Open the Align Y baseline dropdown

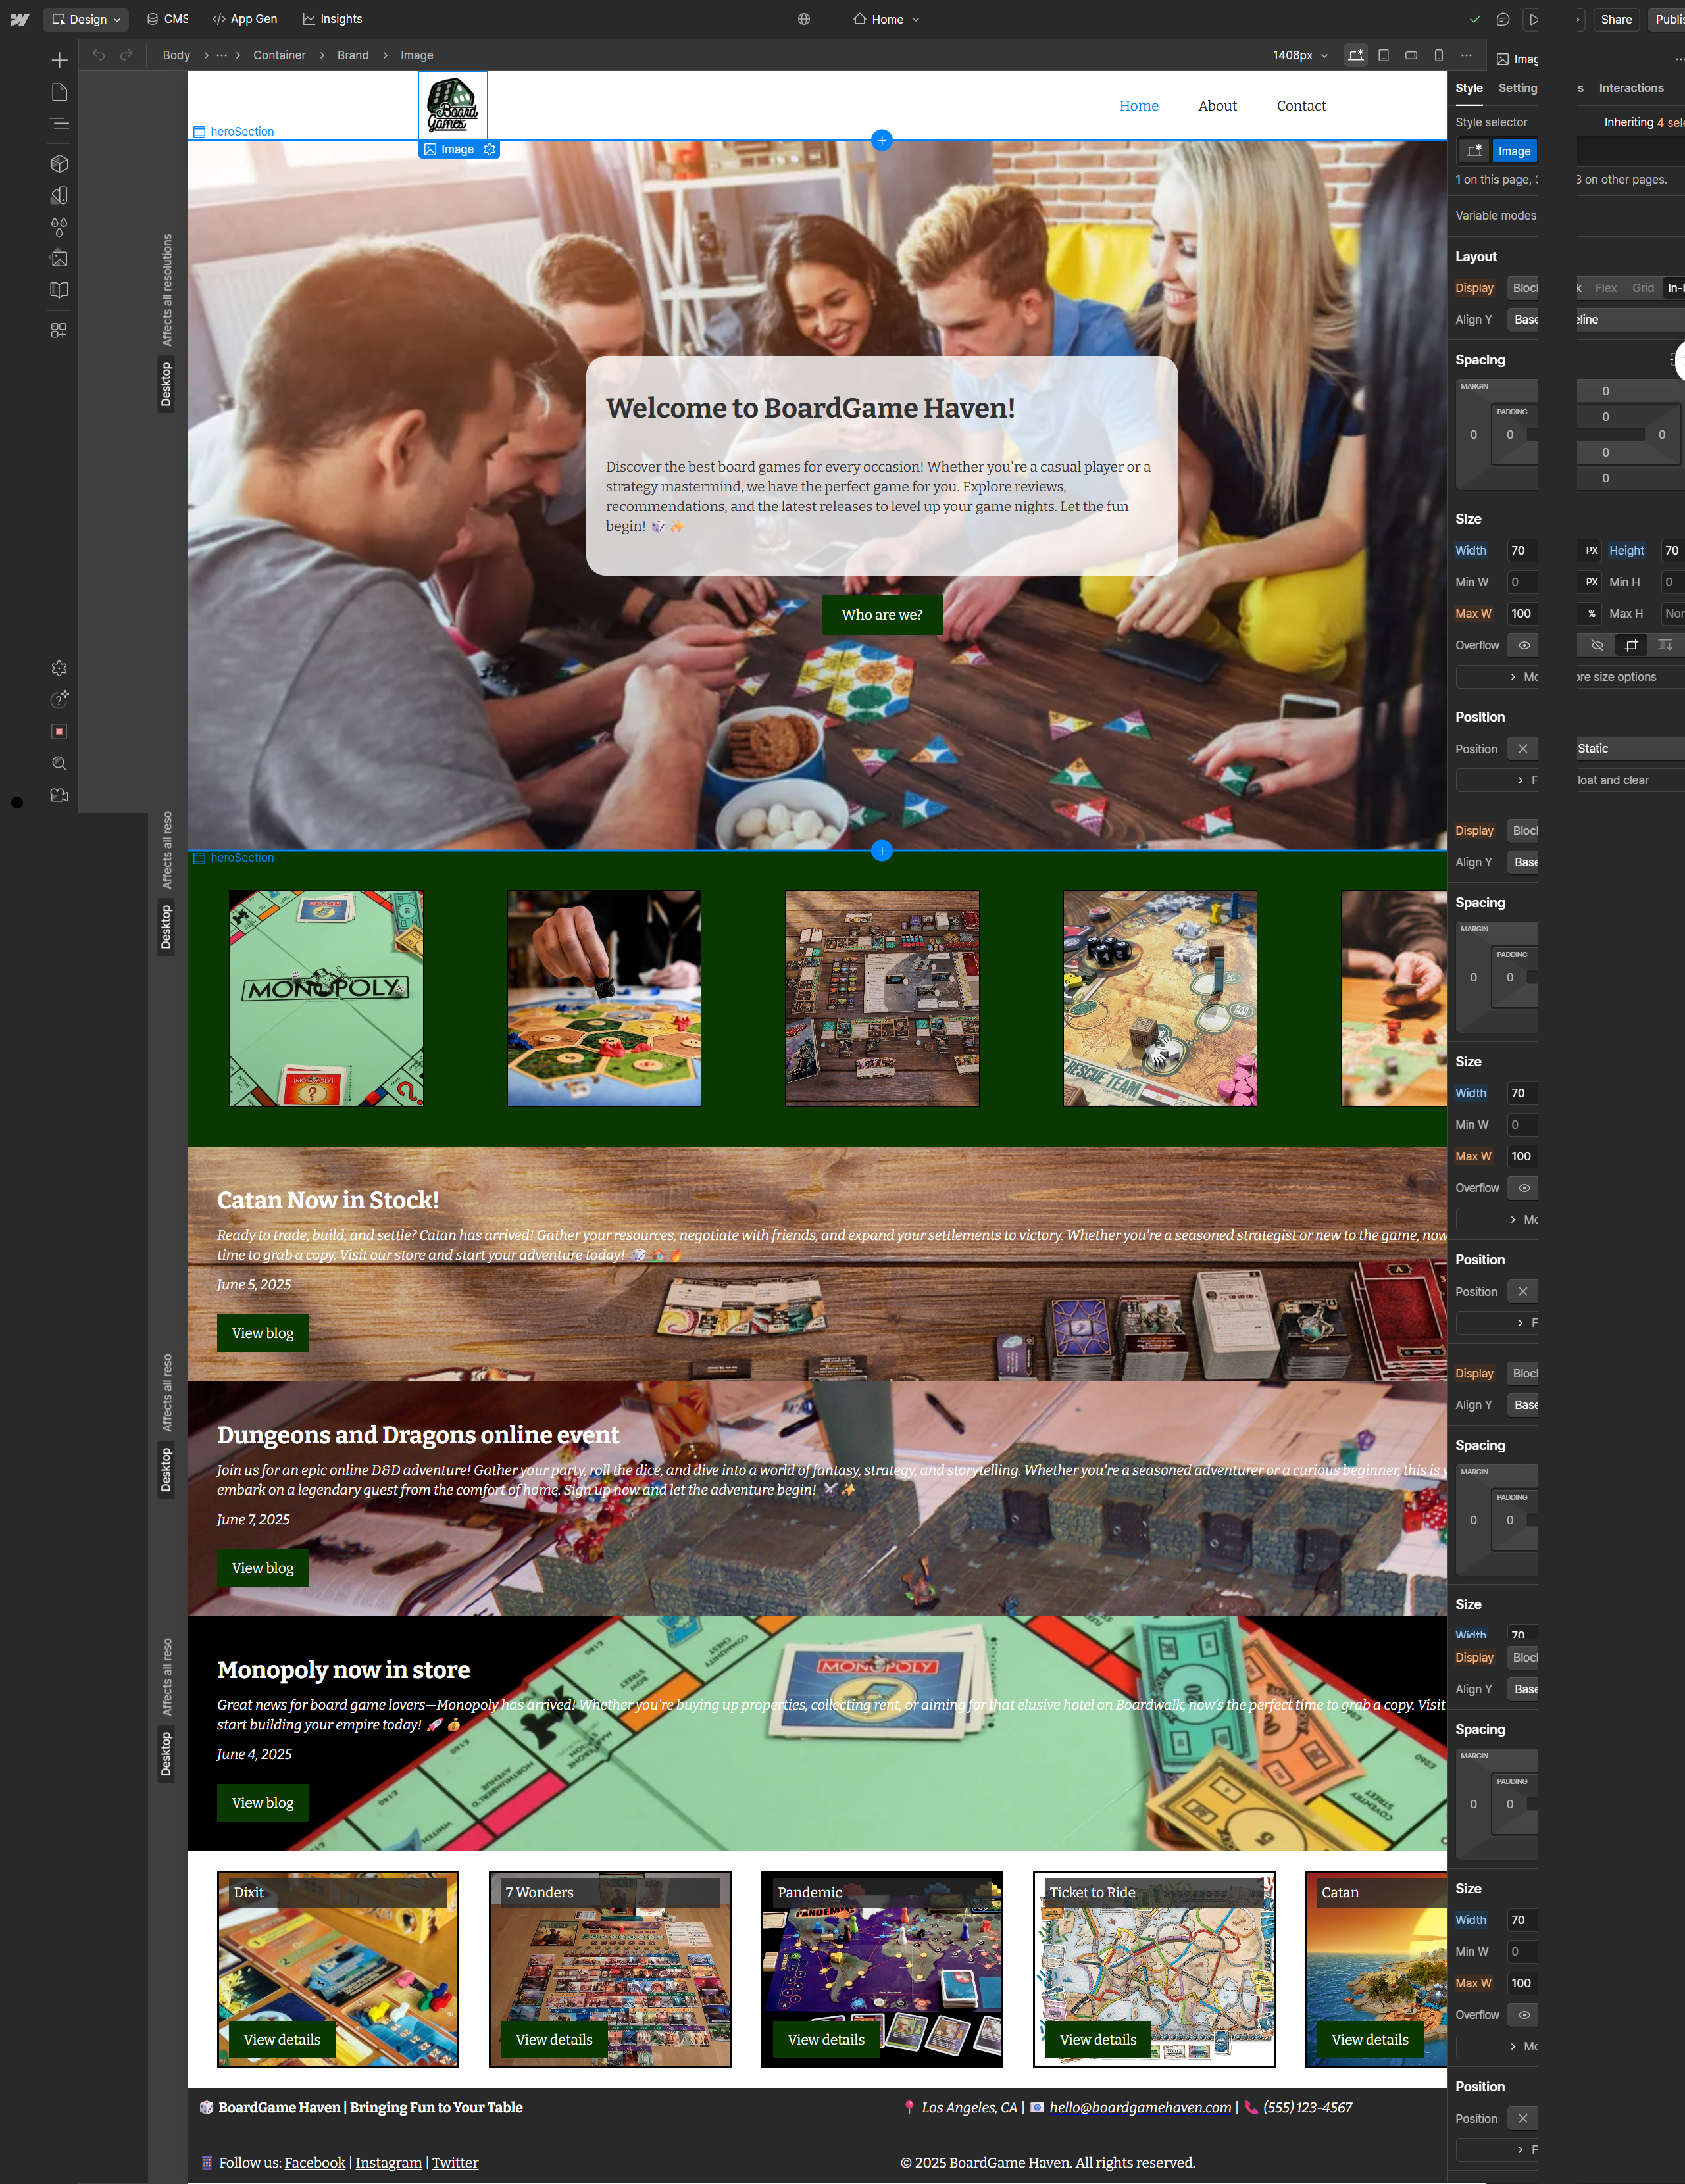click(x=1630, y=320)
